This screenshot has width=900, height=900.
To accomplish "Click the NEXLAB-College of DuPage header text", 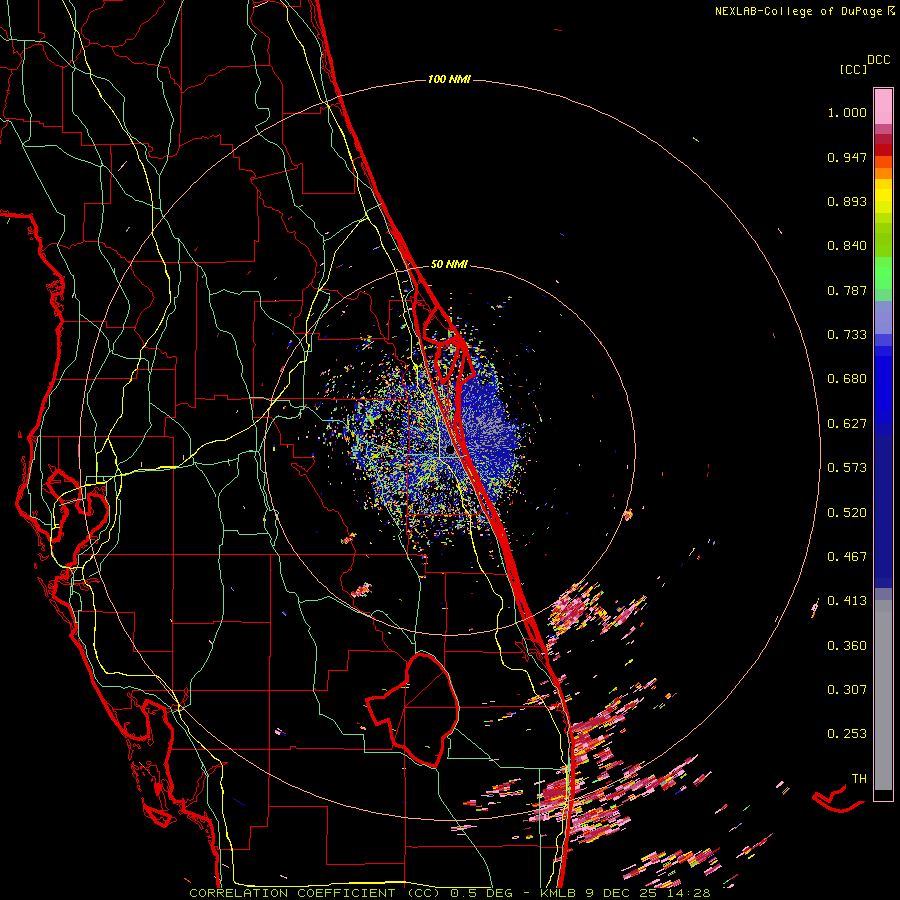I will 800,11.
